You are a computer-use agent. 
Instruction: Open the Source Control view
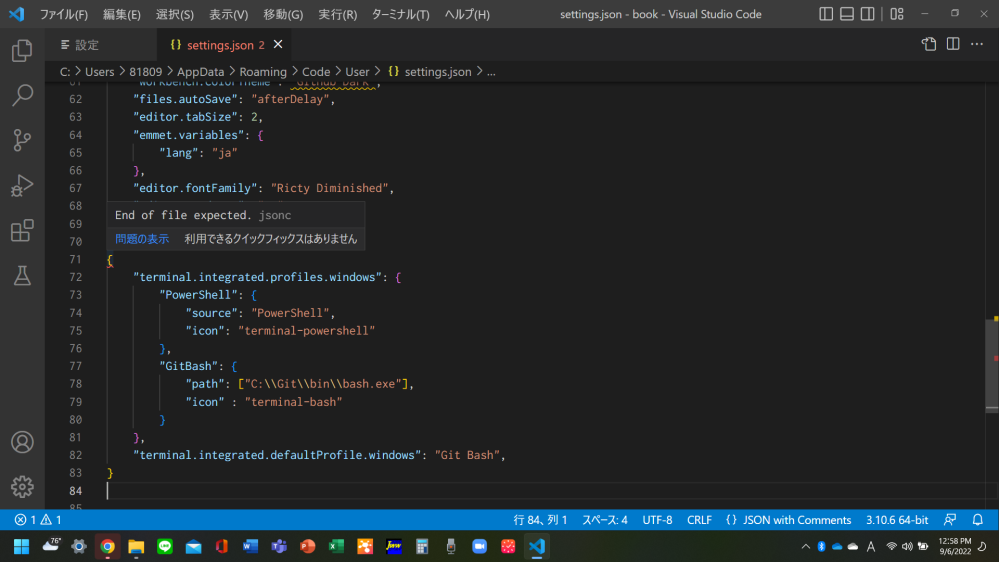22,140
